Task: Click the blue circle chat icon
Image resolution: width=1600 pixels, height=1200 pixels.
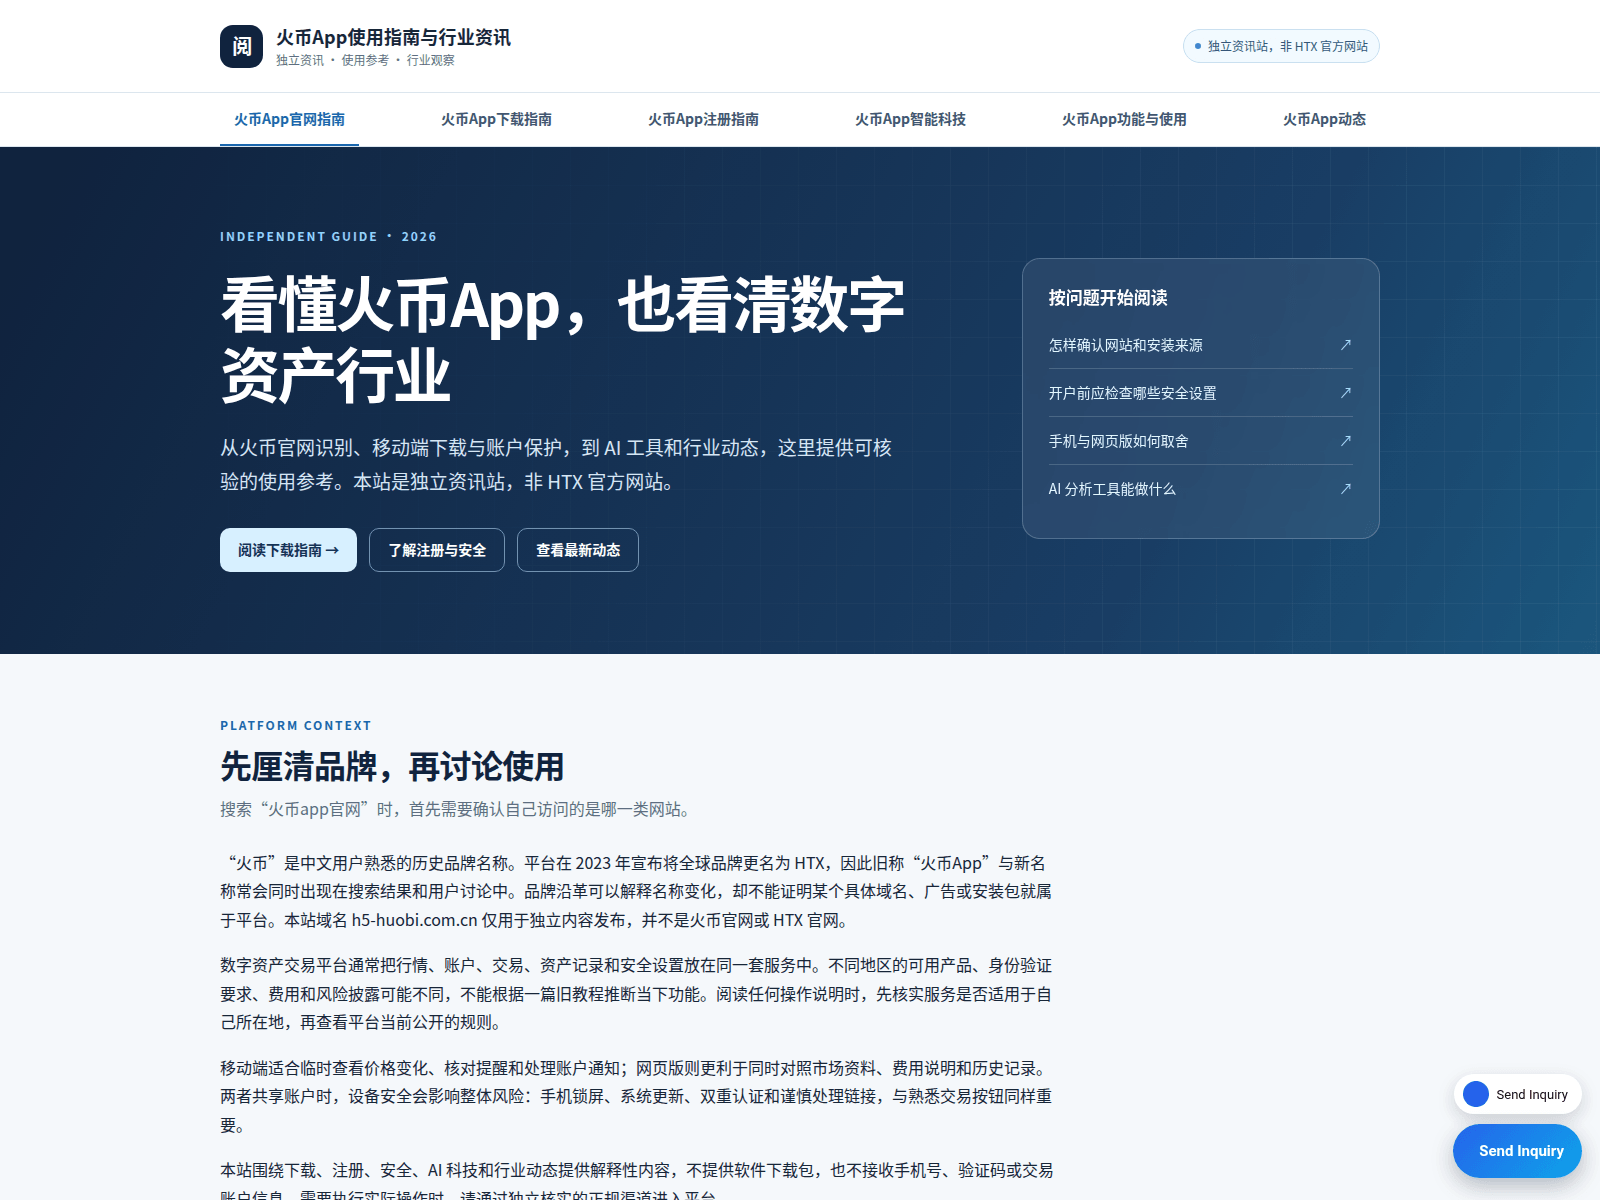Action: click(x=1476, y=1094)
